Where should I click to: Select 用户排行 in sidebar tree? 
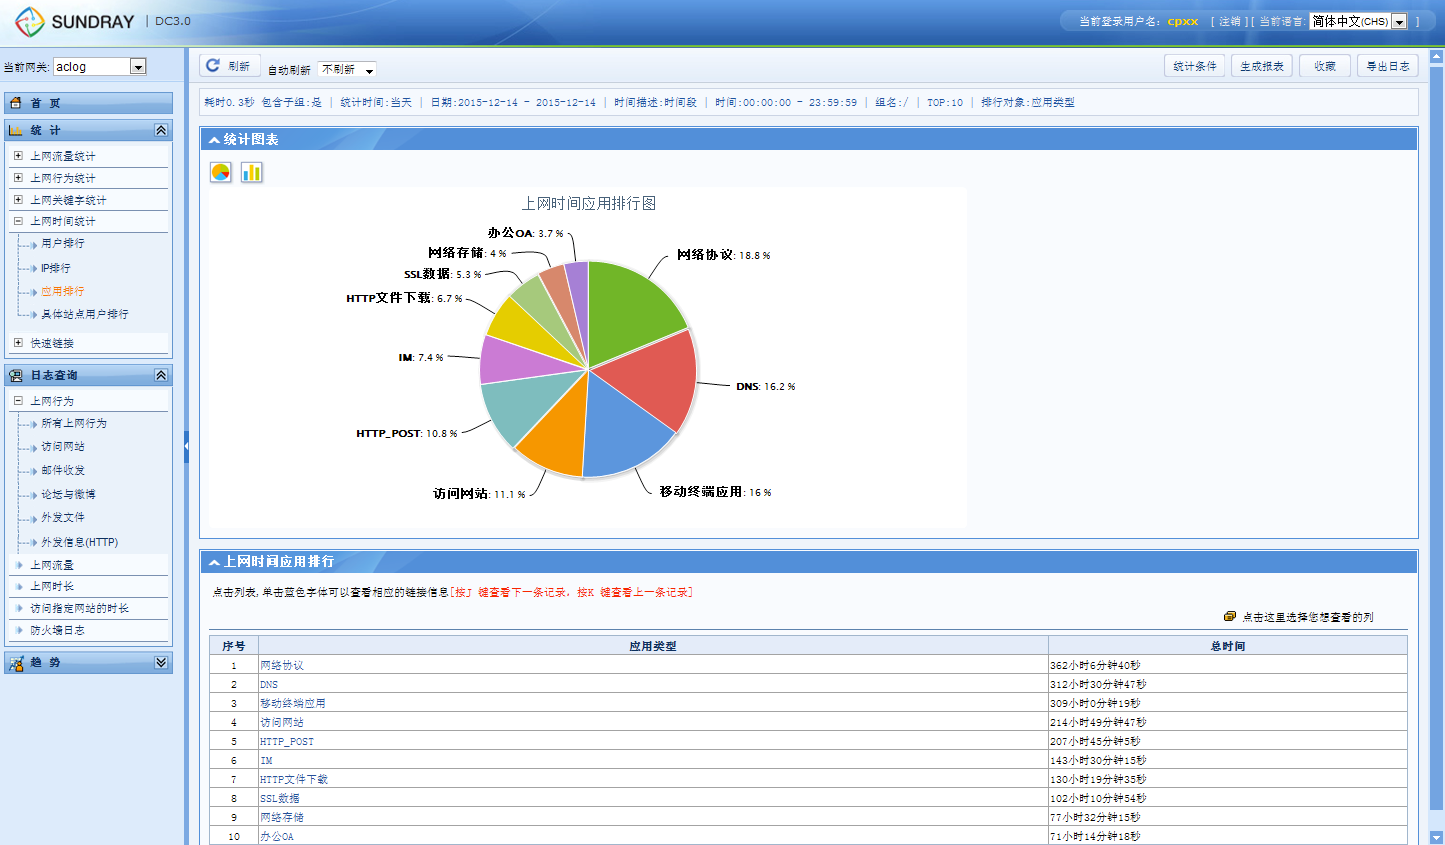coord(63,243)
